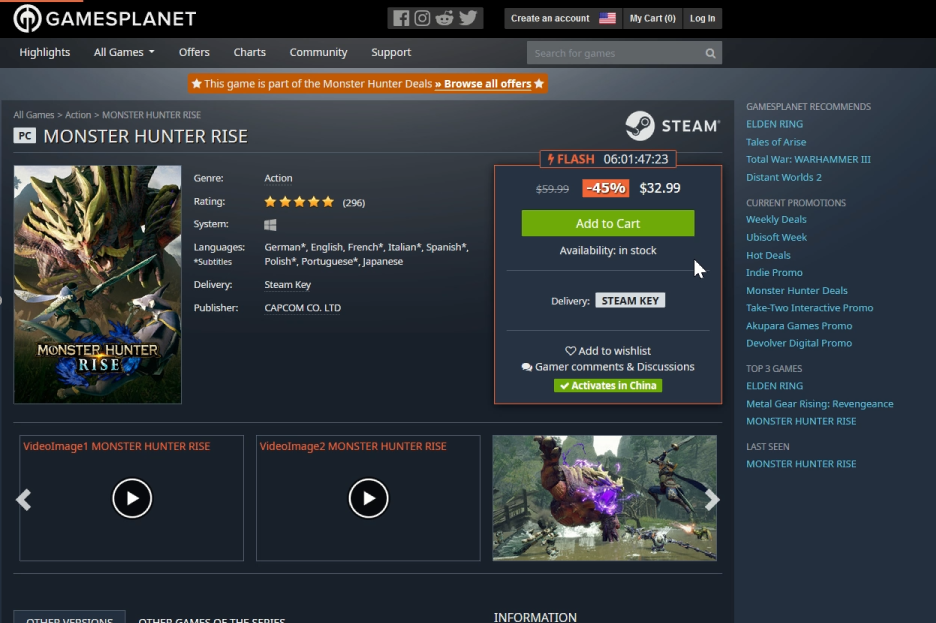The image size is (936, 623).
Task: Click the All Games breadcrumb
Action: 33,115
